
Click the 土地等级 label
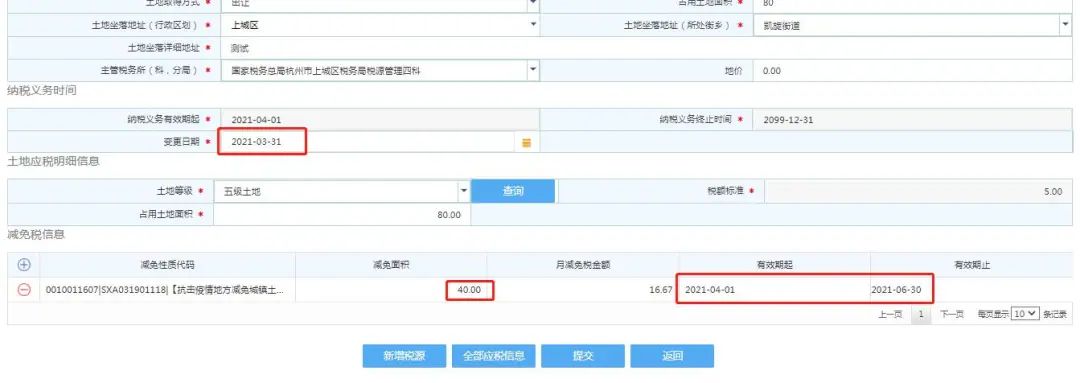point(174,191)
